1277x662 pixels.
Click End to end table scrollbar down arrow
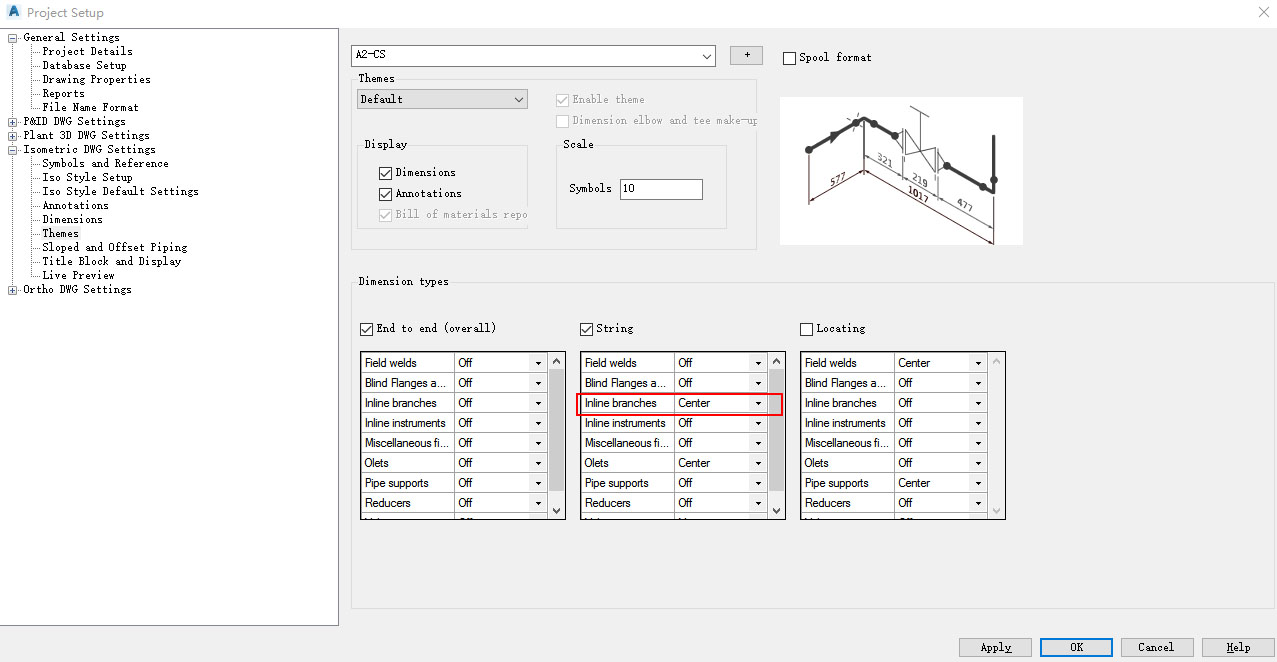(557, 510)
